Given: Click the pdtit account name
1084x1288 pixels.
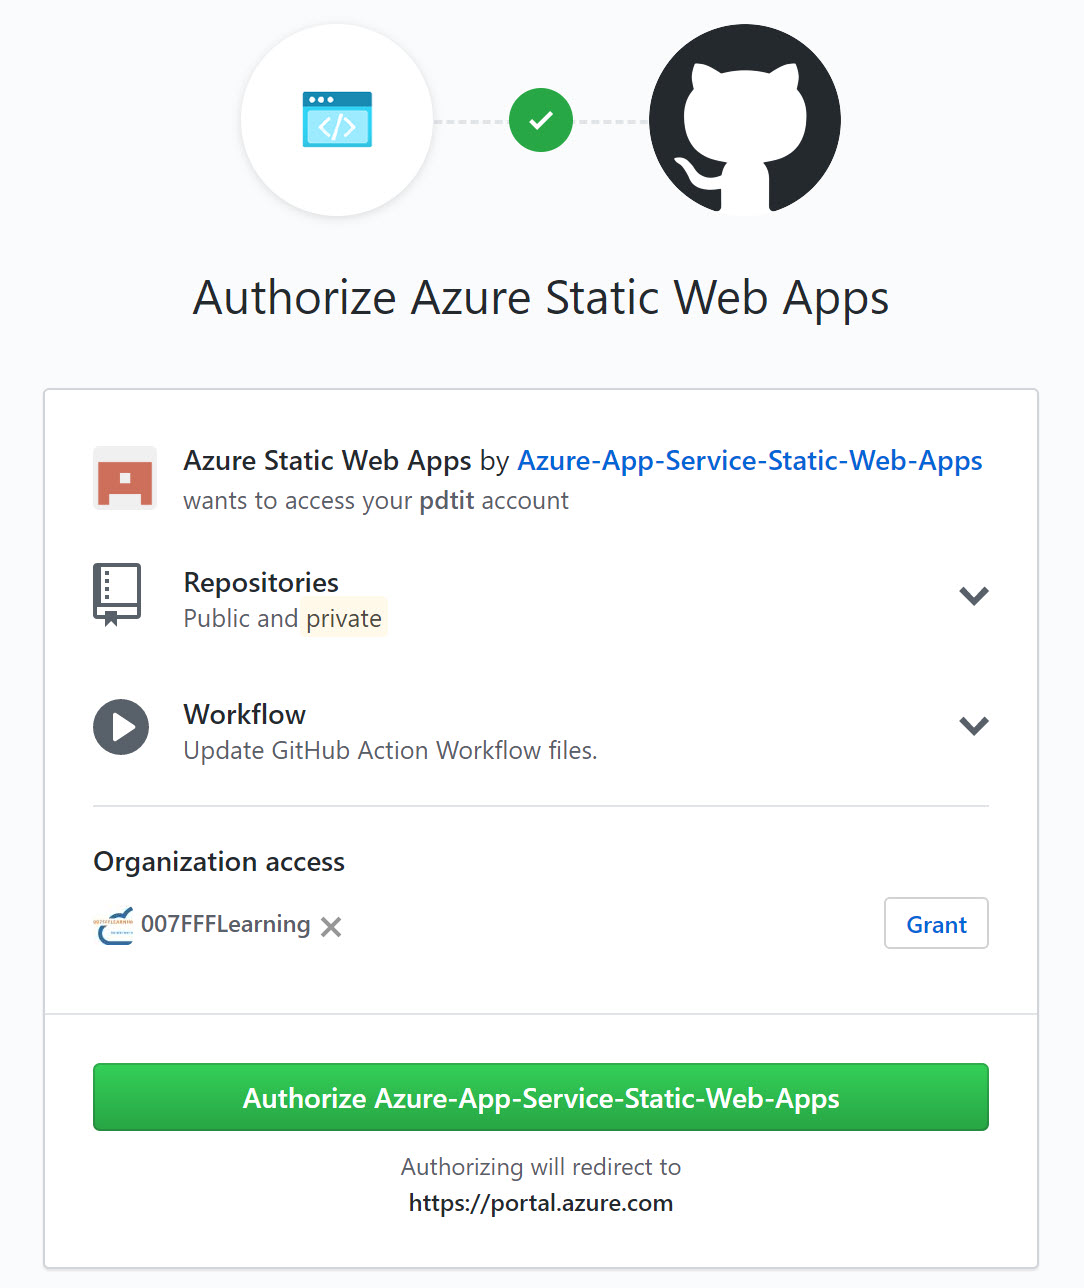Looking at the screenshot, I should 446,500.
